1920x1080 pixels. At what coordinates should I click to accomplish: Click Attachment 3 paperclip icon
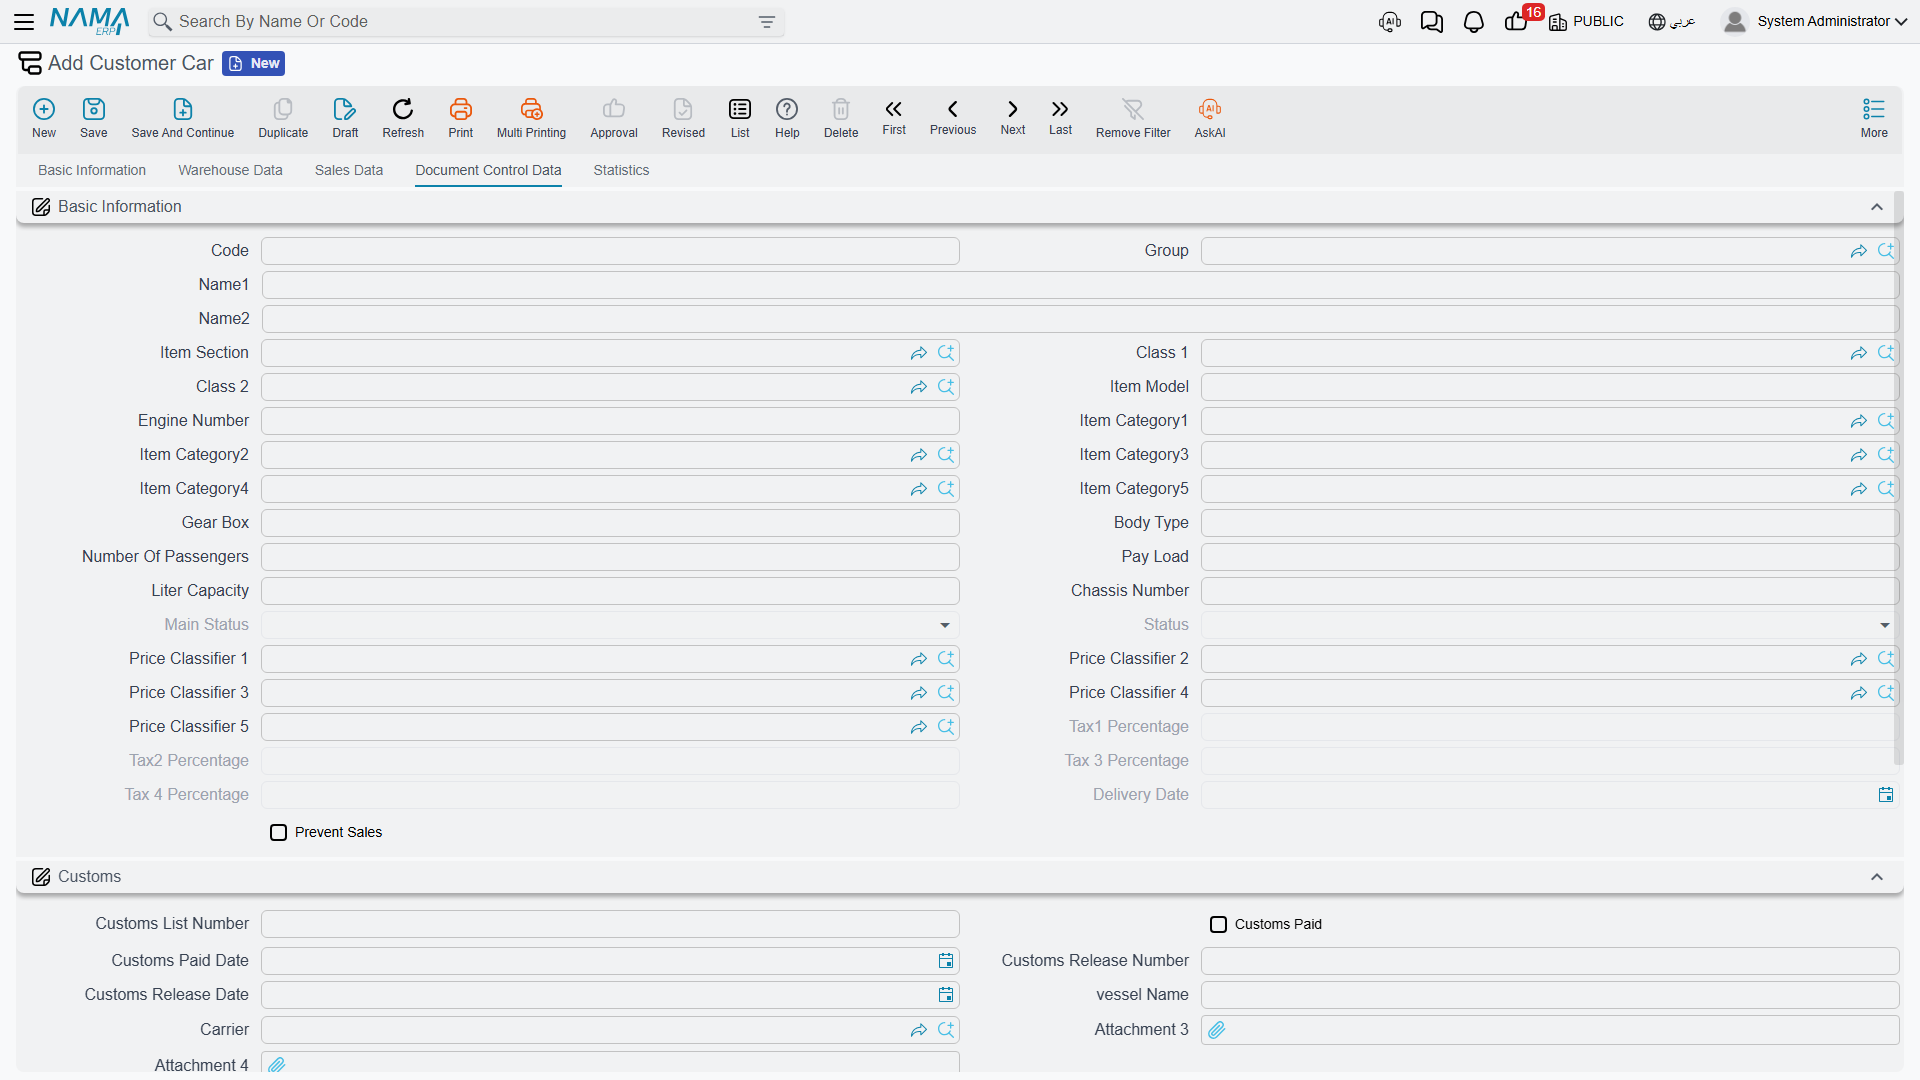[1217, 1030]
